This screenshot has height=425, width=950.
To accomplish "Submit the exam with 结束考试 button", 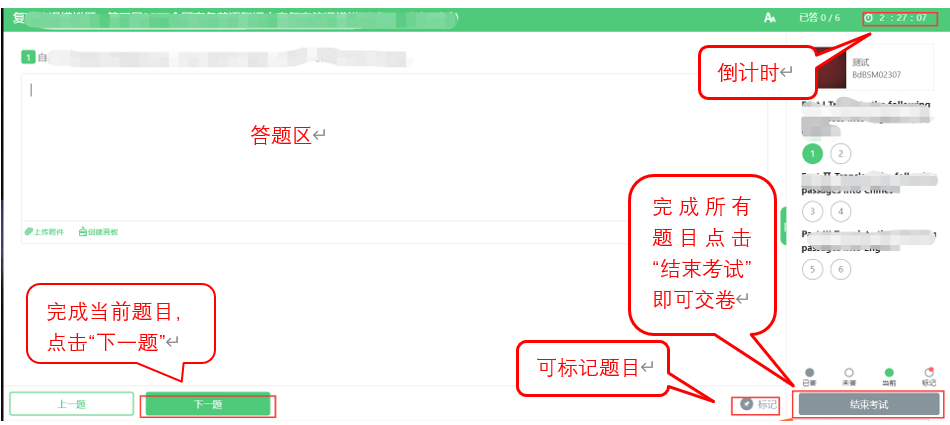I will pyautogui.click(x=869, y=404).
